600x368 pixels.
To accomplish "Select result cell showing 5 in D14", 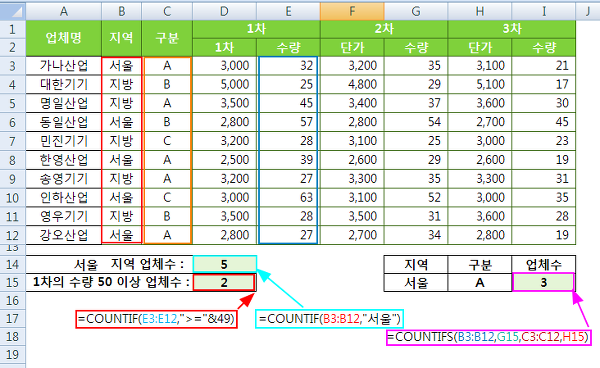I will pyautogui.click(x=224, y=264).
